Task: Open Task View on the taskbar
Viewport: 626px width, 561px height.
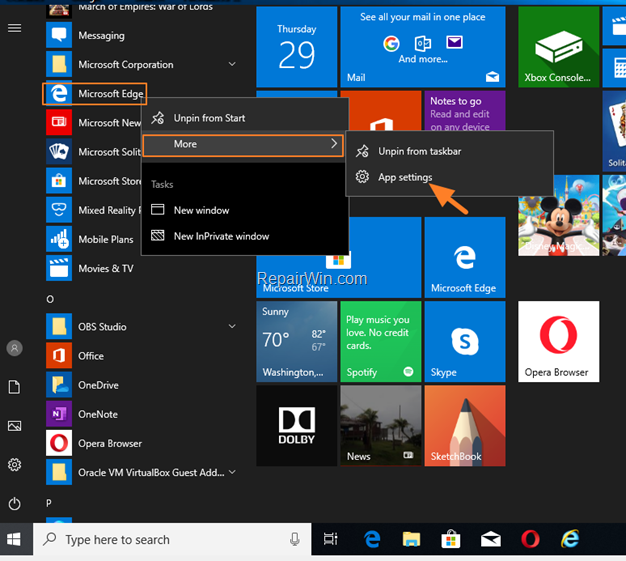Action: (331, 539)
